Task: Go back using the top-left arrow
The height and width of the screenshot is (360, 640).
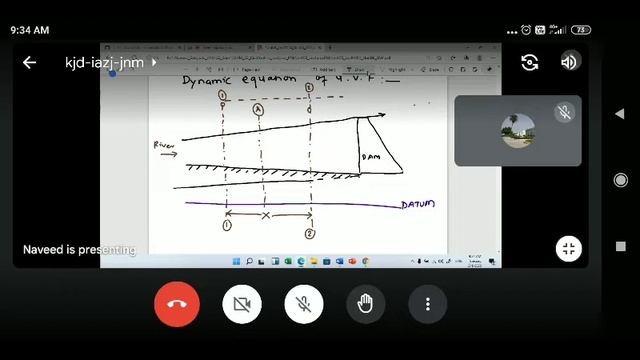Action: coord(29,62)
